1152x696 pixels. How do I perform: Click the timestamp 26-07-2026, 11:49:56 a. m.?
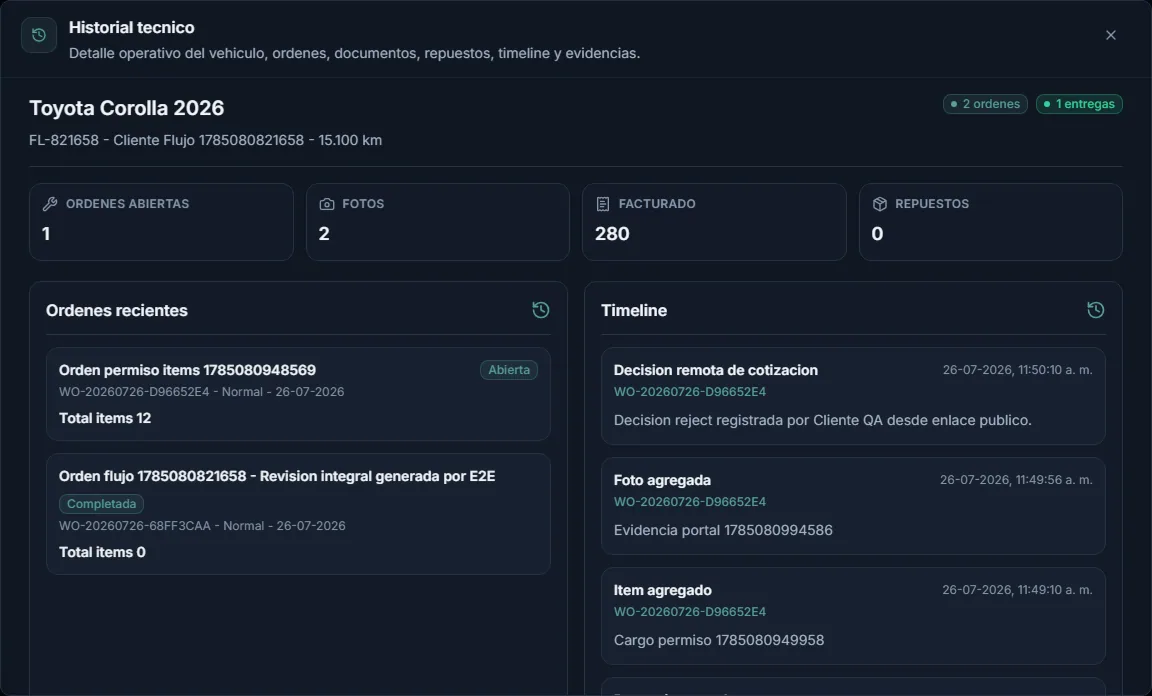1016,480
